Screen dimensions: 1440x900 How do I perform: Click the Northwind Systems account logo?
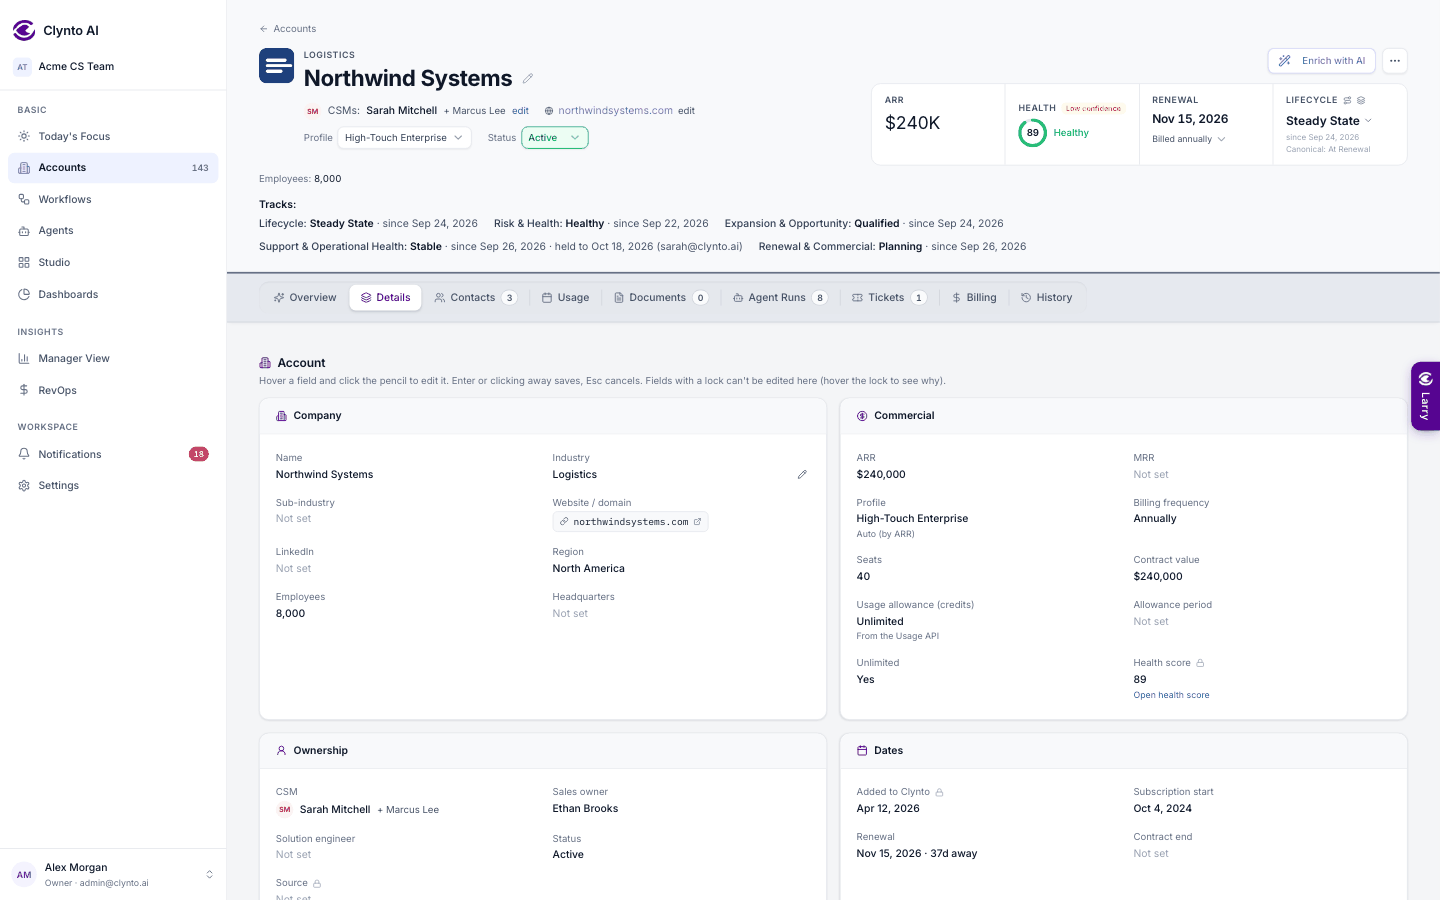pos(277,66)
